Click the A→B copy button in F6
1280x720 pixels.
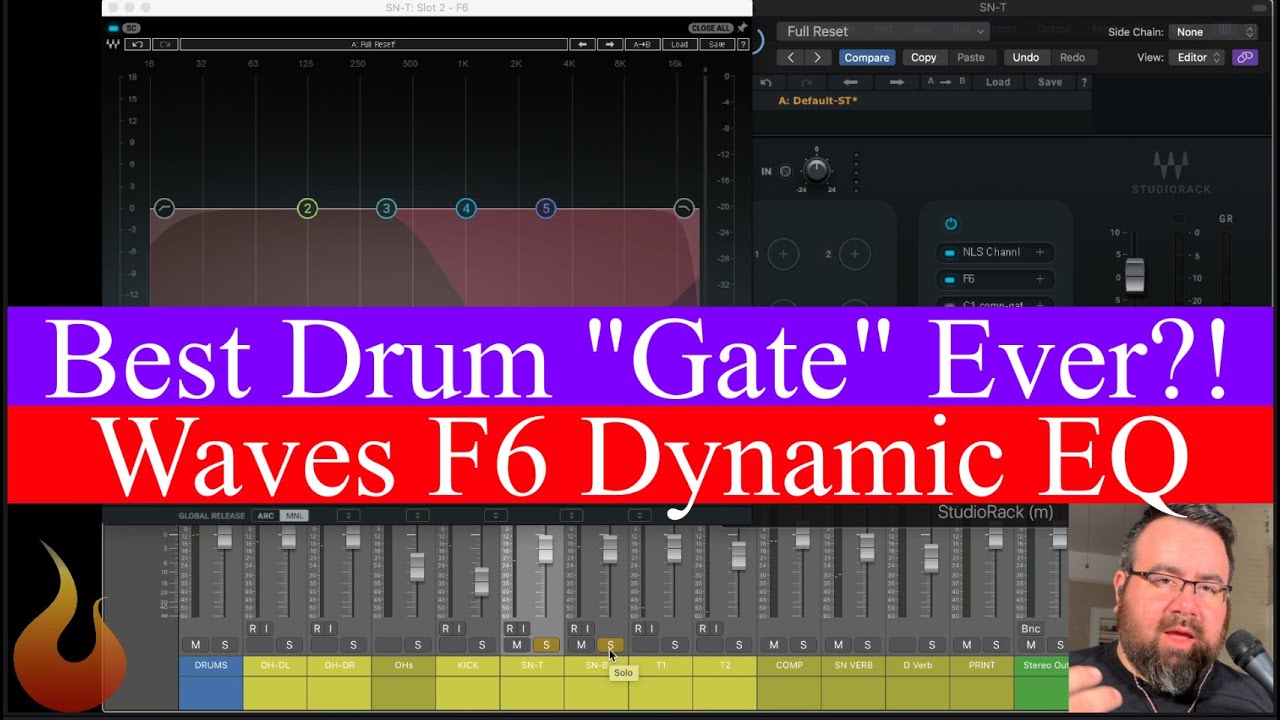click(642, 44)
